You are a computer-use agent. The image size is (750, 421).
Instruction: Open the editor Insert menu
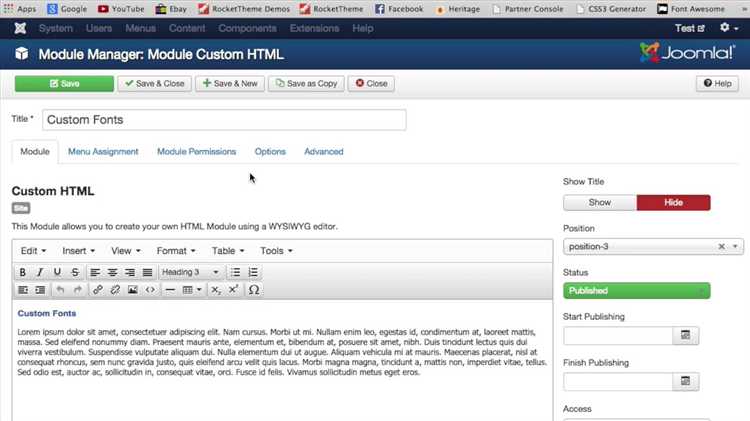point(78,251)
